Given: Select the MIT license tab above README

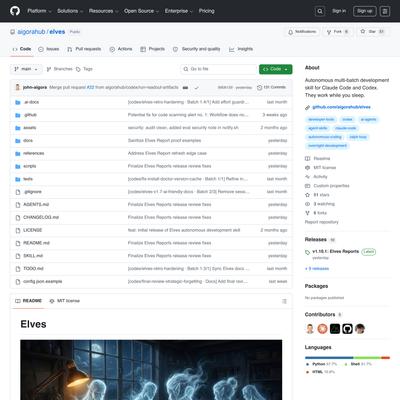Looking at the screenshot, I should click(x=65, y=301).
